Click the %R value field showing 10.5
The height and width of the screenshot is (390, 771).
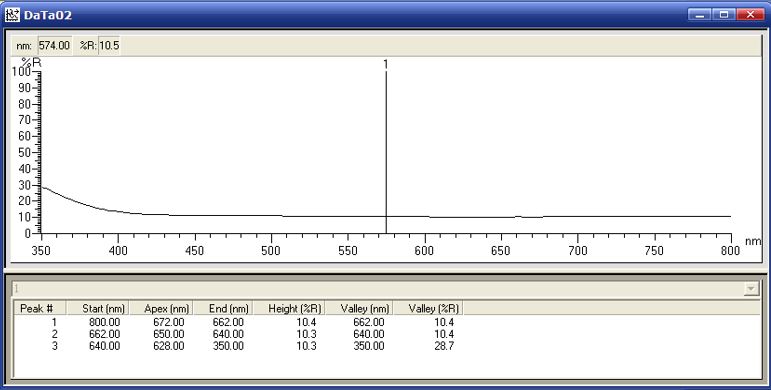[x=109, y=46]
